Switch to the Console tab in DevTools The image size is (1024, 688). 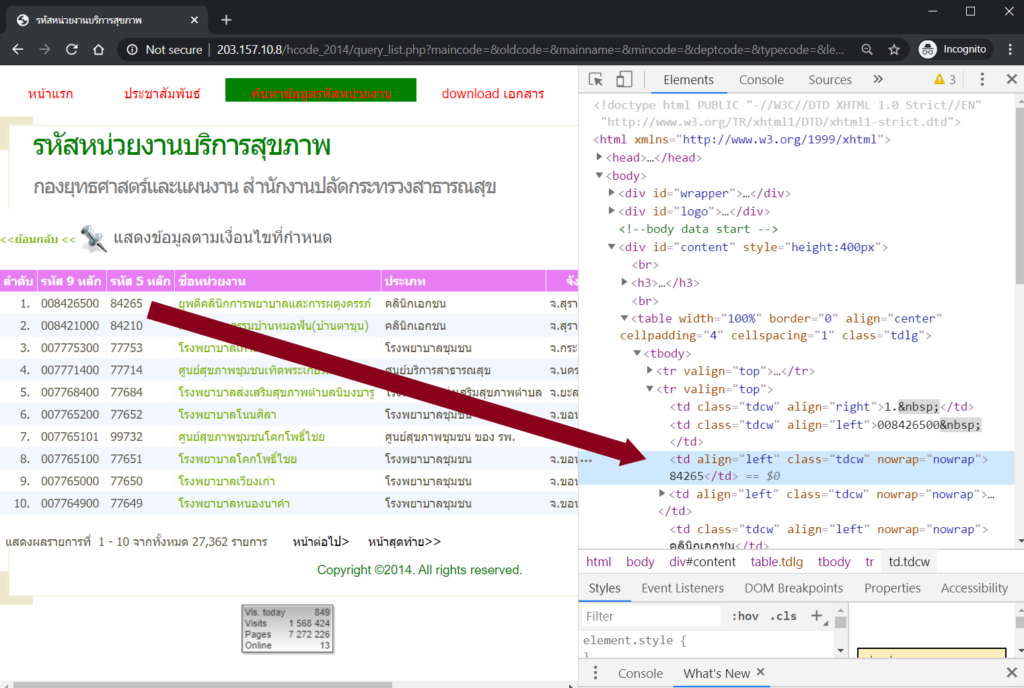click(x=761, y=80)
